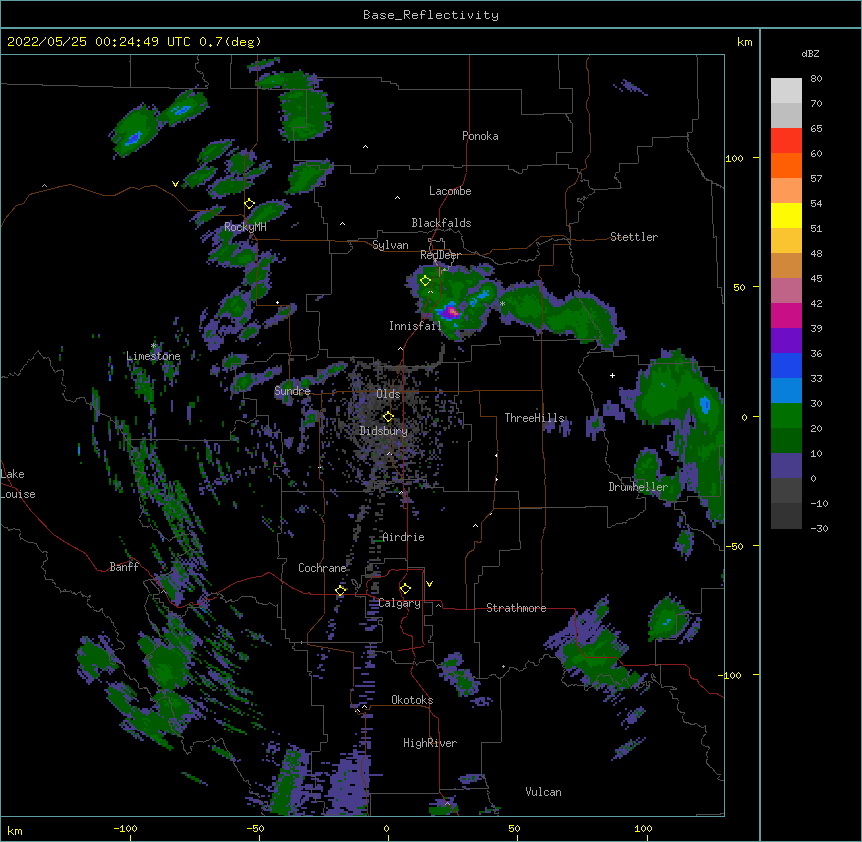The width and height of the screenshot is (862, 842).
Task: Click the dBZ legend heading
Action: click(x=810, y=53)
